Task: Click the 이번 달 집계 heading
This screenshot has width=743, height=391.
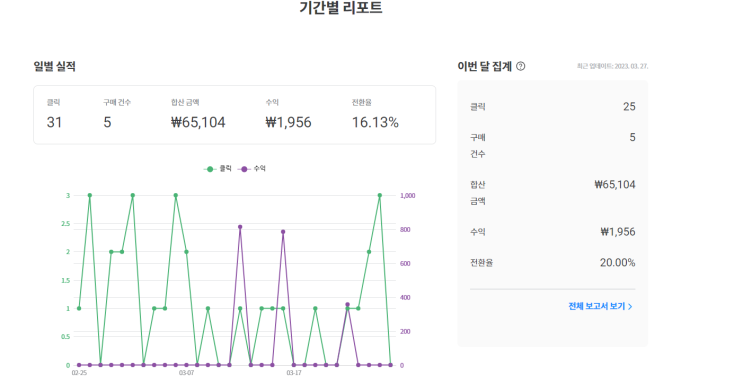Action: tap(484, 66)
